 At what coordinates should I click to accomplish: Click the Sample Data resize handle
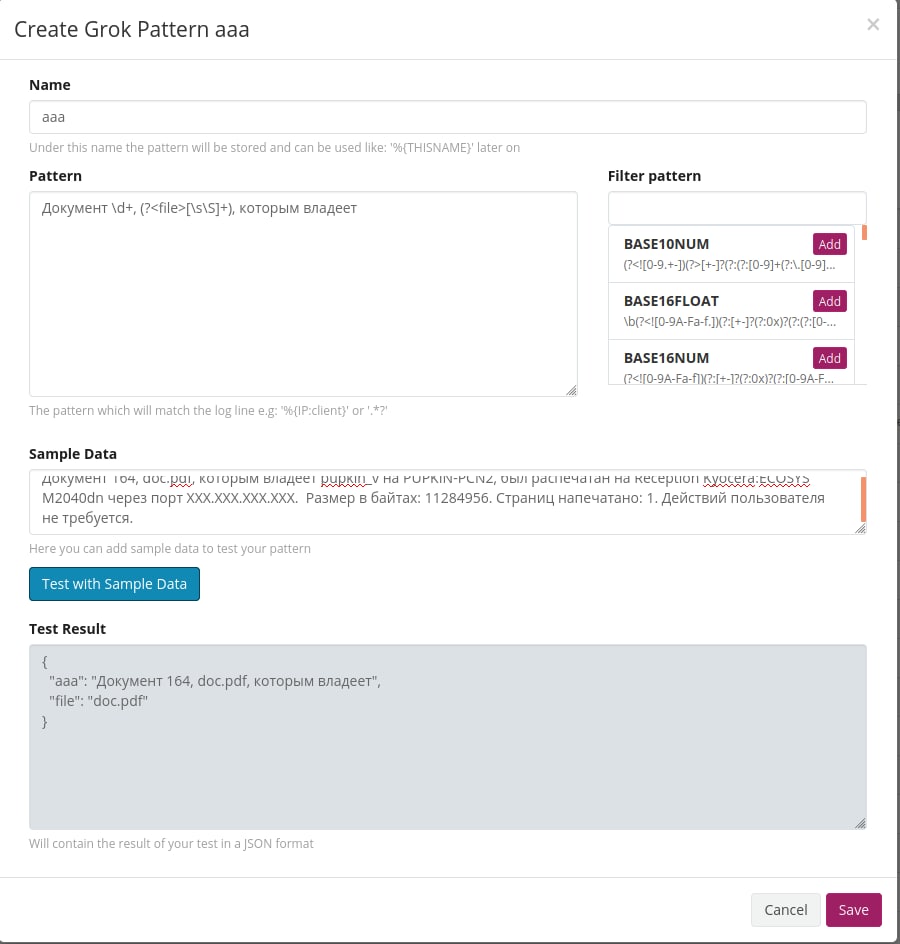click(860, 528)
